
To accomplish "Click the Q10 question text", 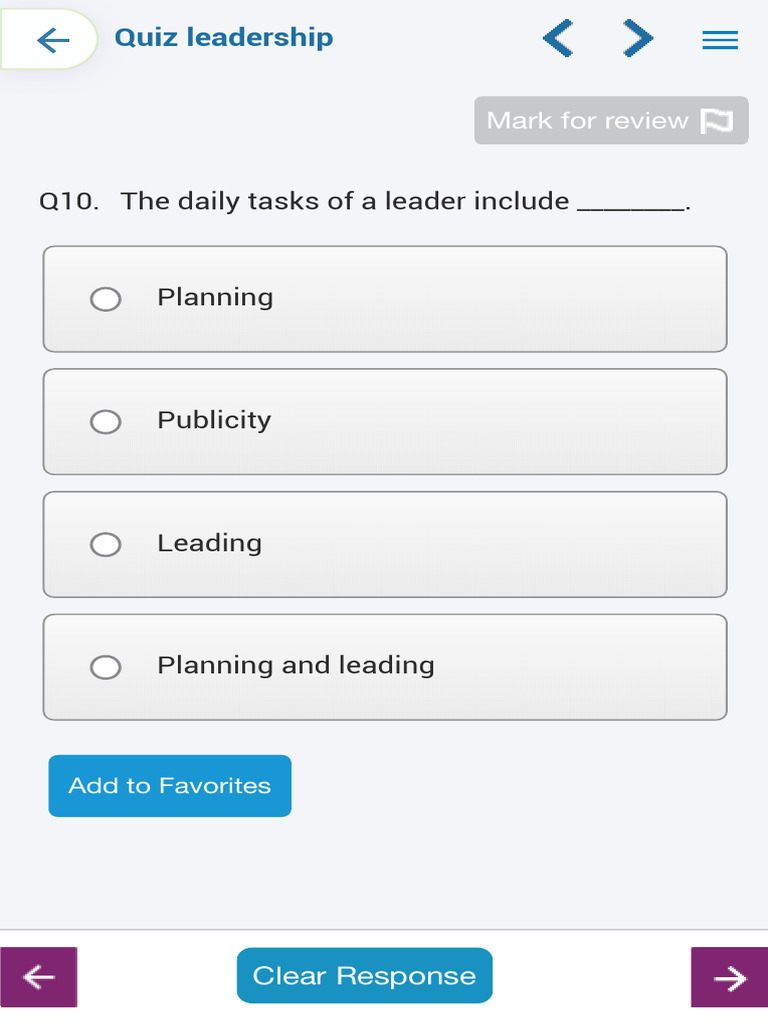I will click(x=365, y=201).
